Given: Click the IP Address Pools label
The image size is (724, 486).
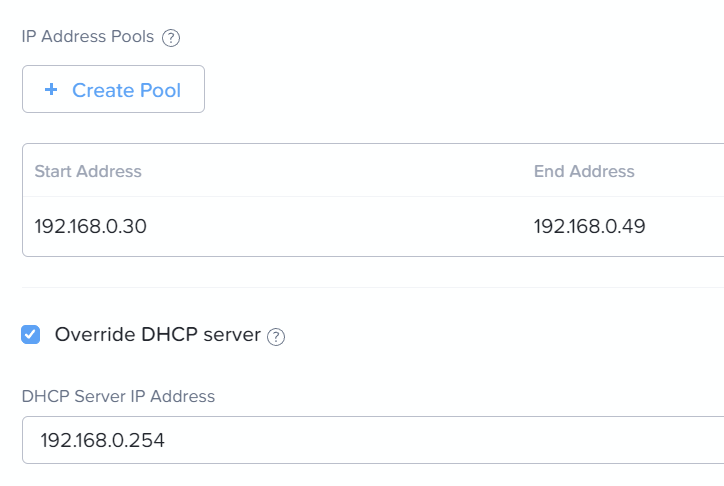Looking at the screenshot, I should click(x=88, y=36).
